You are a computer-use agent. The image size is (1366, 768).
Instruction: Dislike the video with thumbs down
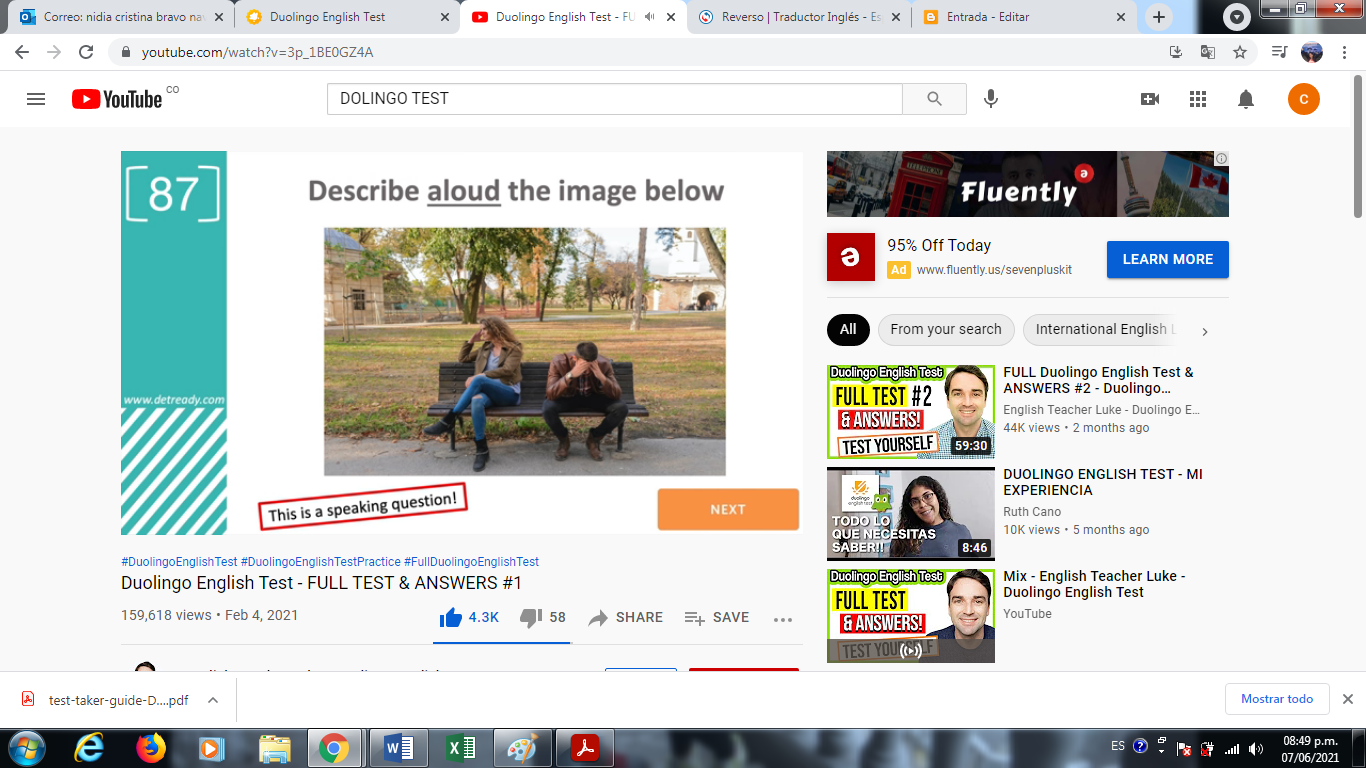531,617
